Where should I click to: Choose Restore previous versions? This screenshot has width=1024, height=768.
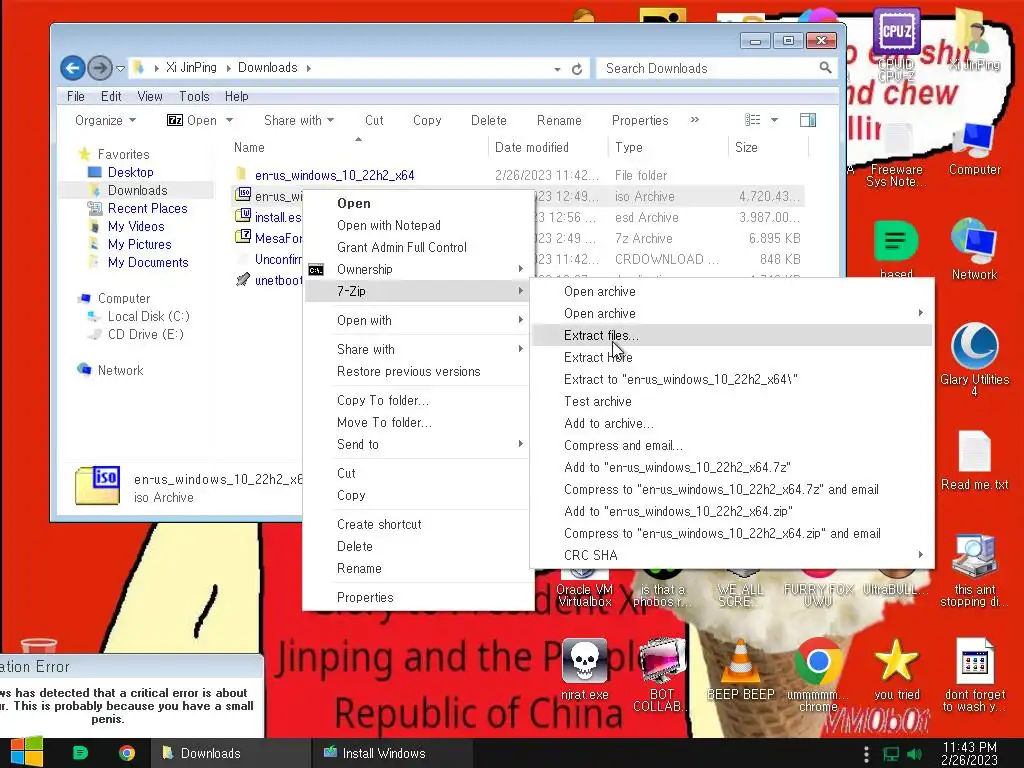(417, 371)
